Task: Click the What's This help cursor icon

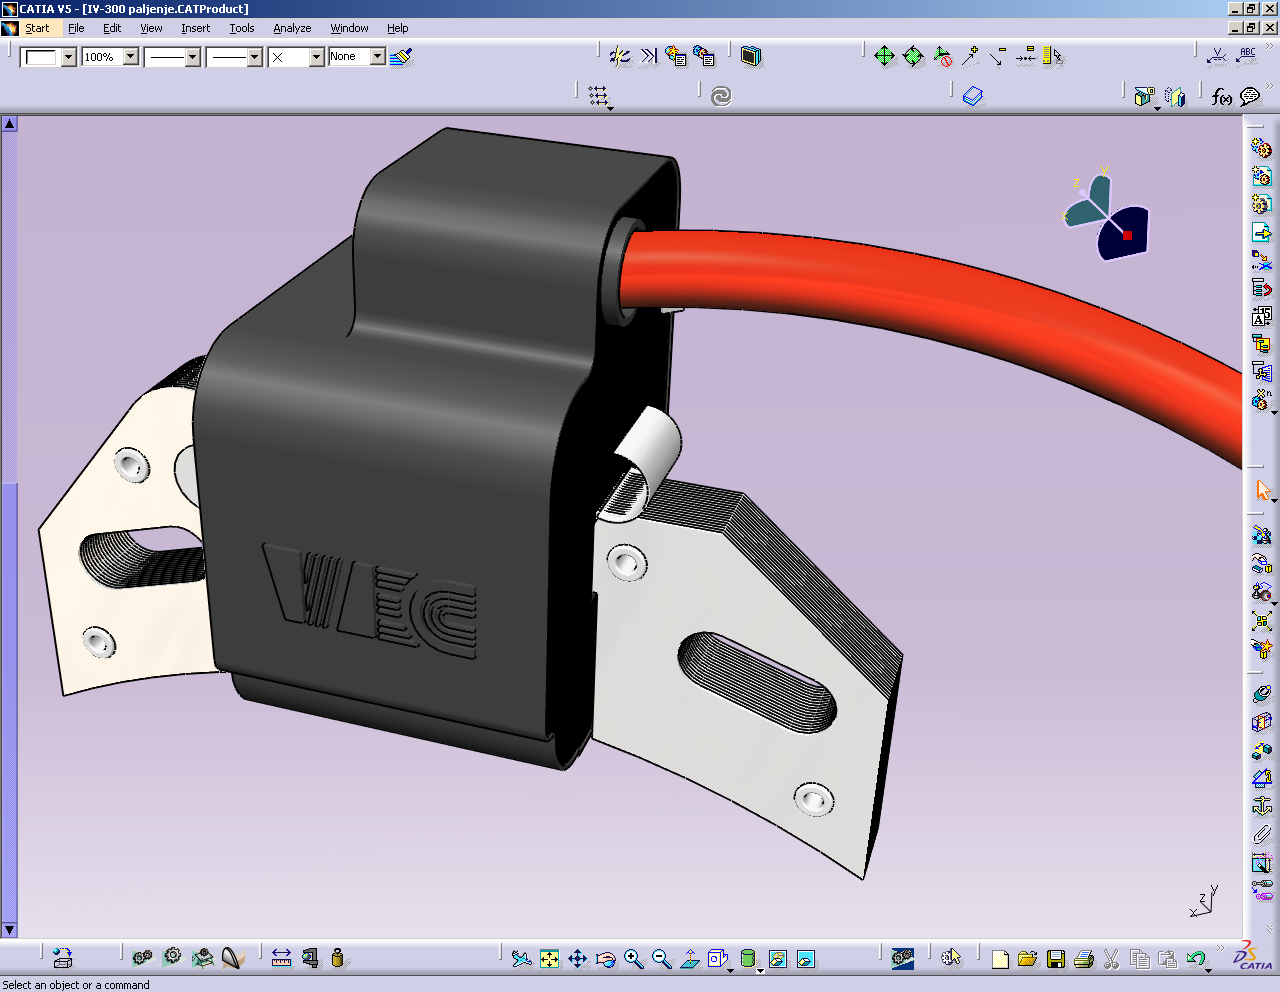Action: coord(951,958)
